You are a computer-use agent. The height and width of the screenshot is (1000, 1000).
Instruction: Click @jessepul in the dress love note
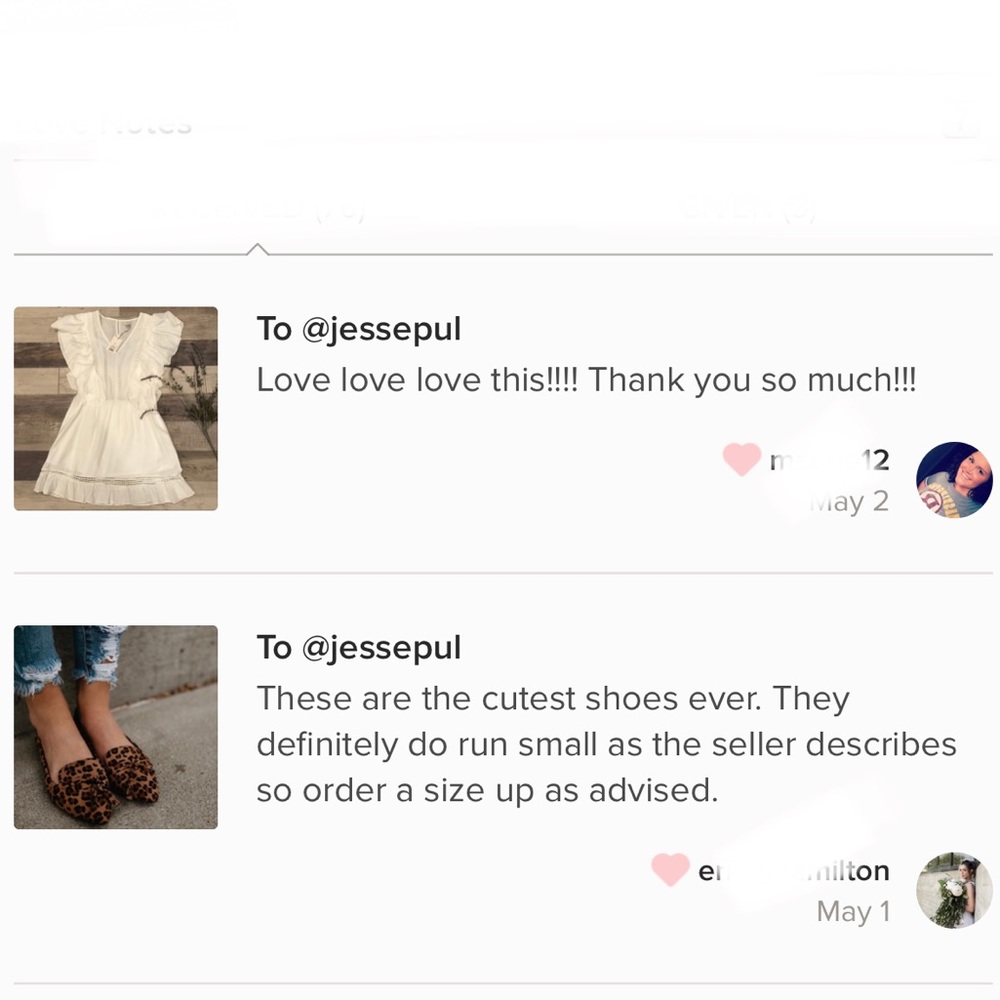380,329
